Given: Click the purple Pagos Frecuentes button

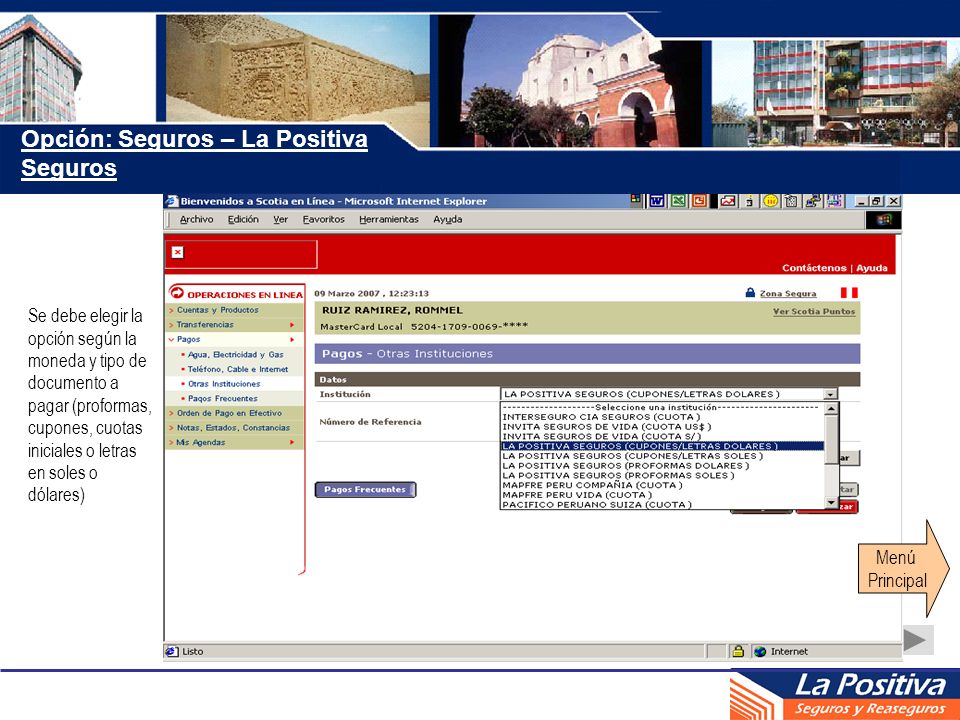Looking at the screenshot, I should click(366, 490).
